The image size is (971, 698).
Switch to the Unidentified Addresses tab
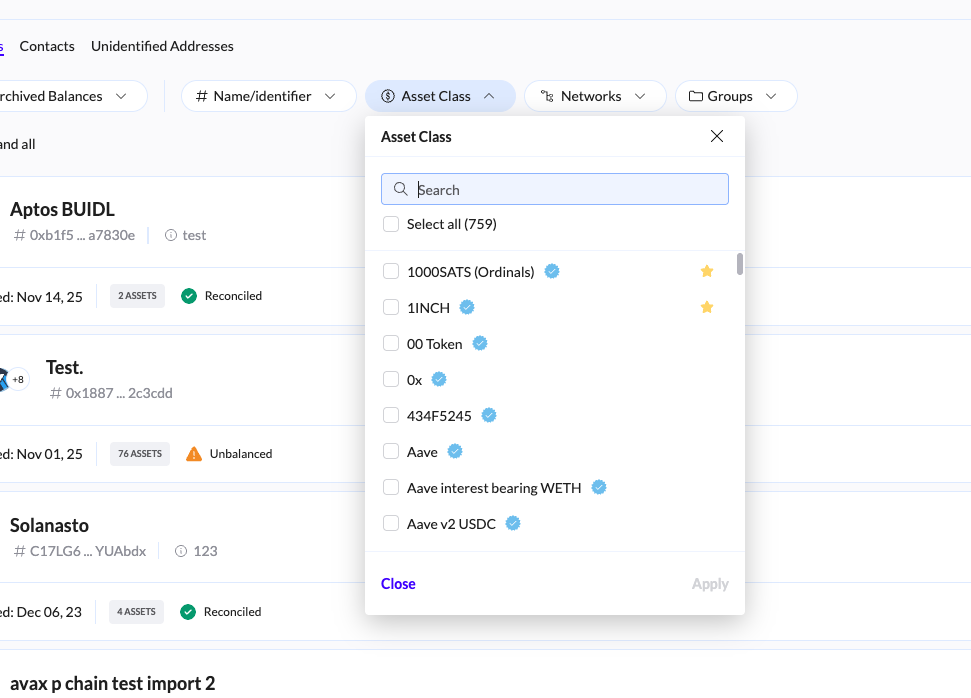coord(162,46)
